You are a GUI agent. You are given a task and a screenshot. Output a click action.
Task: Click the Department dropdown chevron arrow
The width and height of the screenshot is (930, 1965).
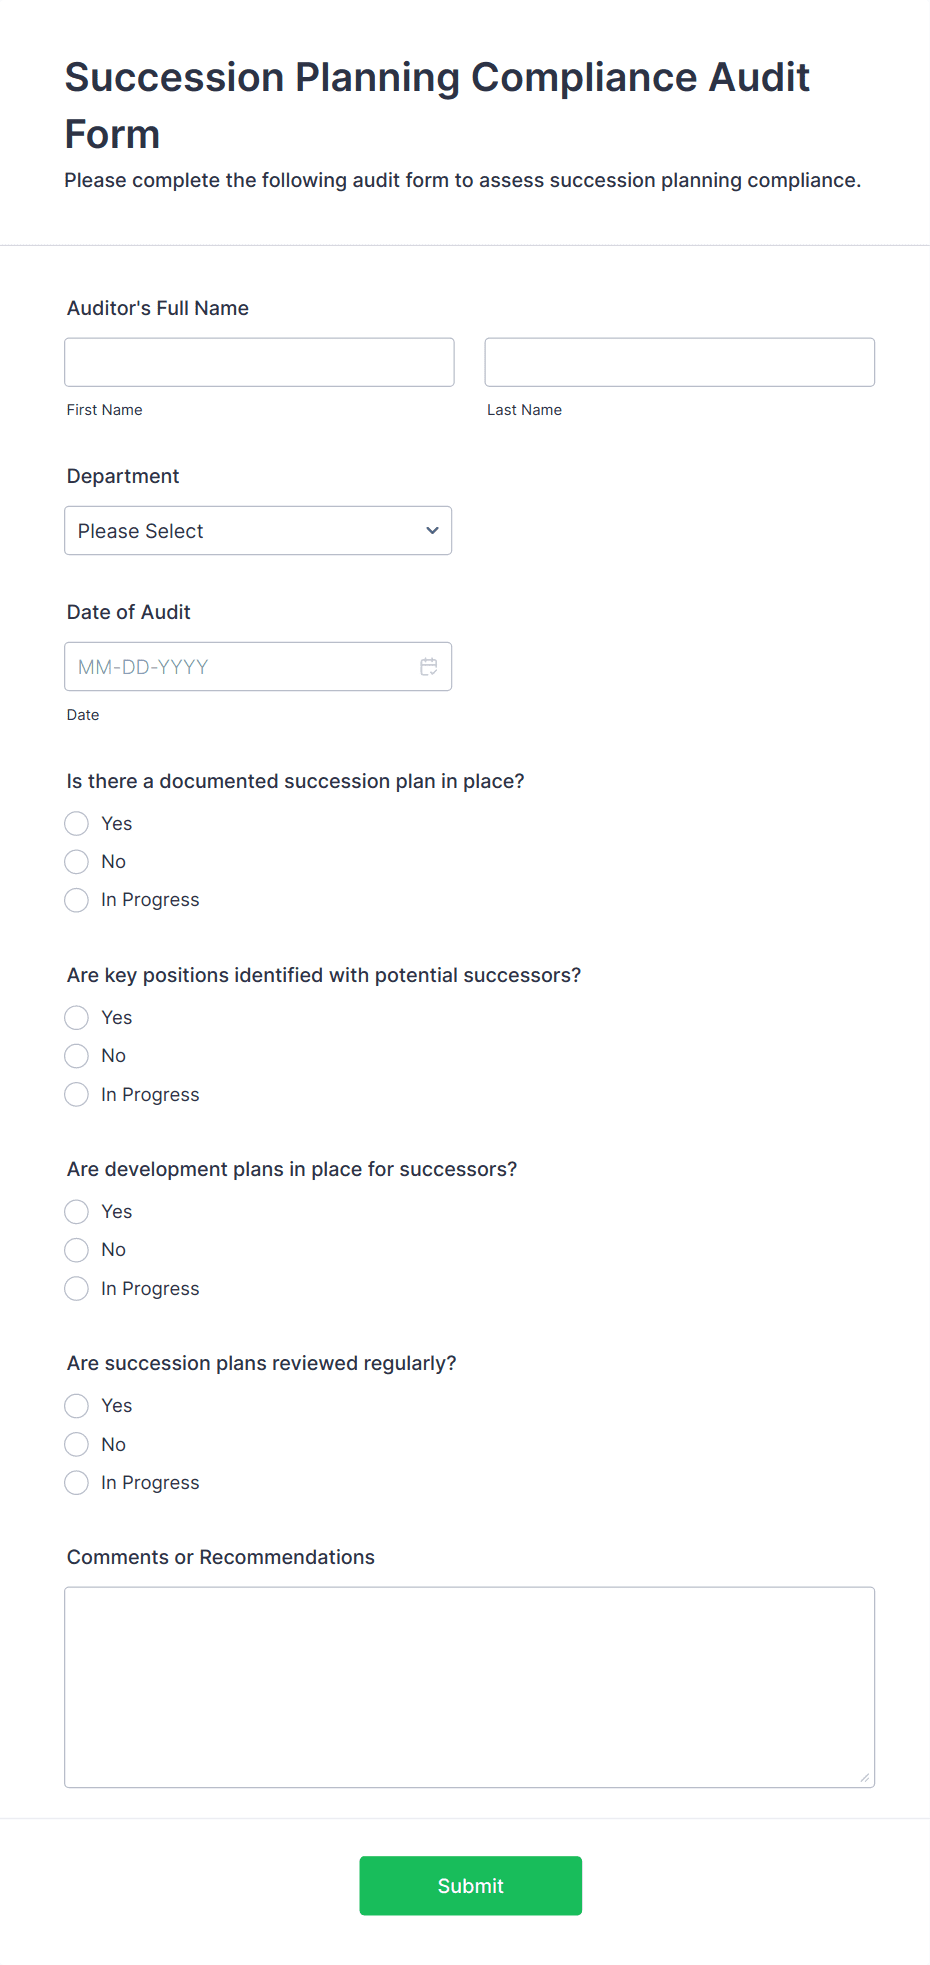coord(432,531)
